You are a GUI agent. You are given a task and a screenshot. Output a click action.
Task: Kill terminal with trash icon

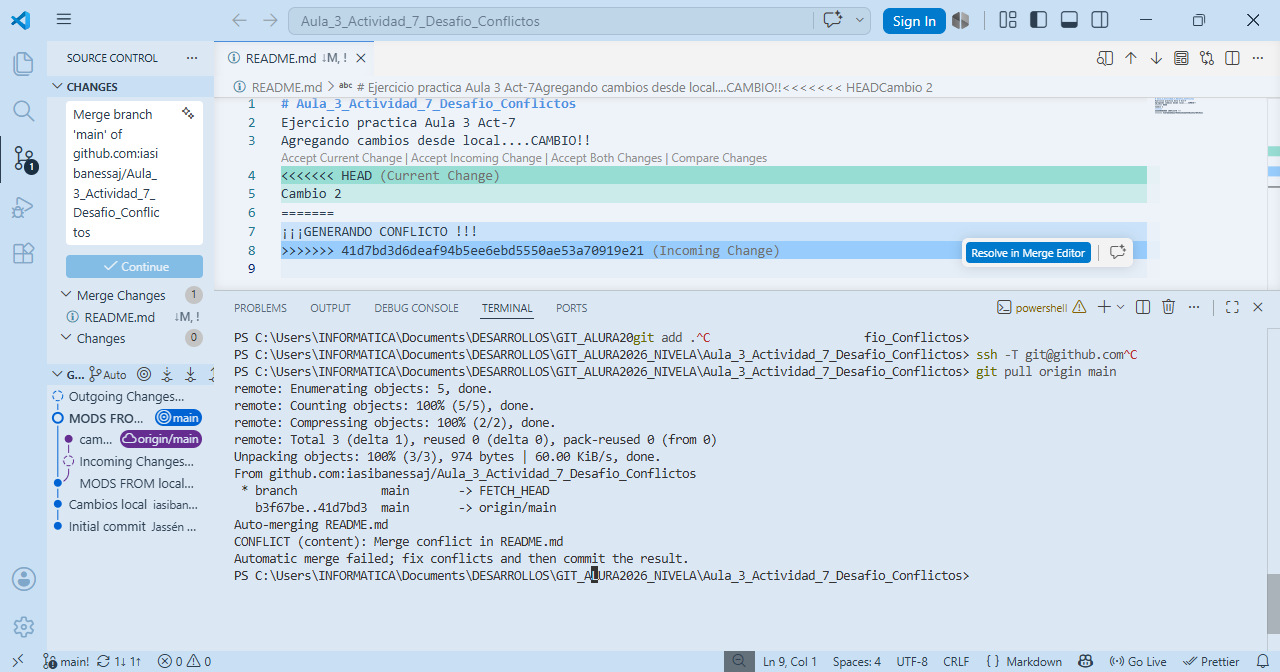coord(1168,307)
